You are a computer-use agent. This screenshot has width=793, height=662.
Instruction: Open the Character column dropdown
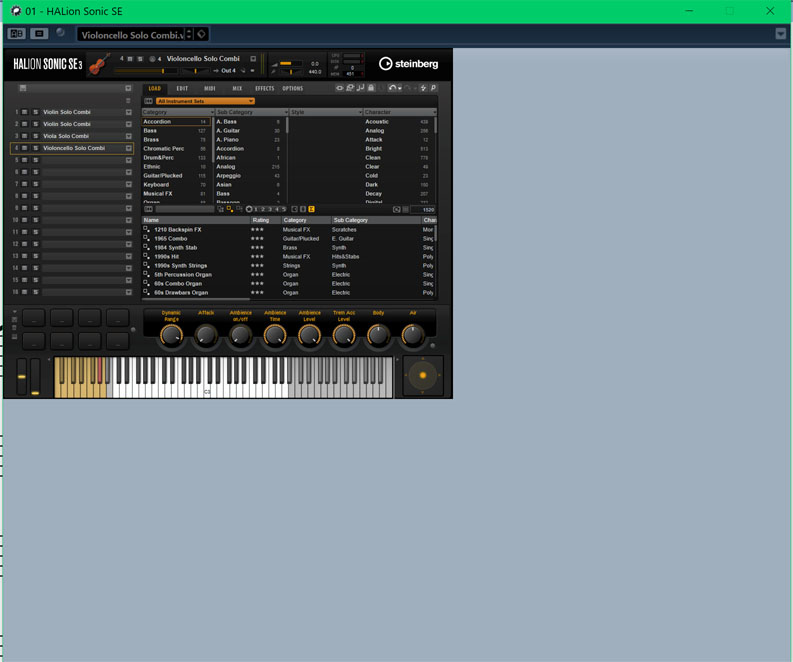[x=434, y=112]
